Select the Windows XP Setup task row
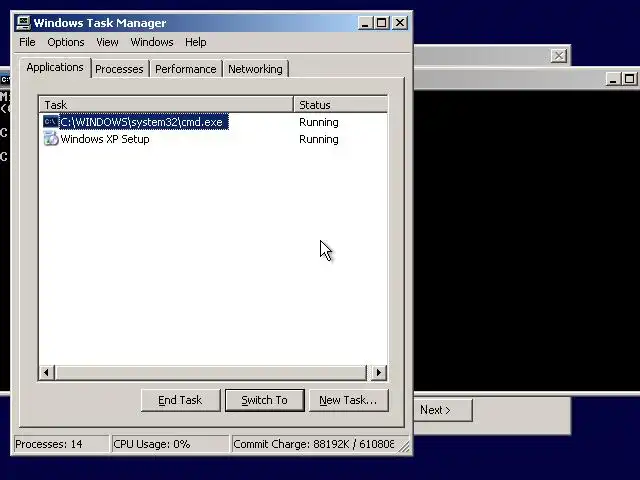640x480 pixels. point(213,139)
